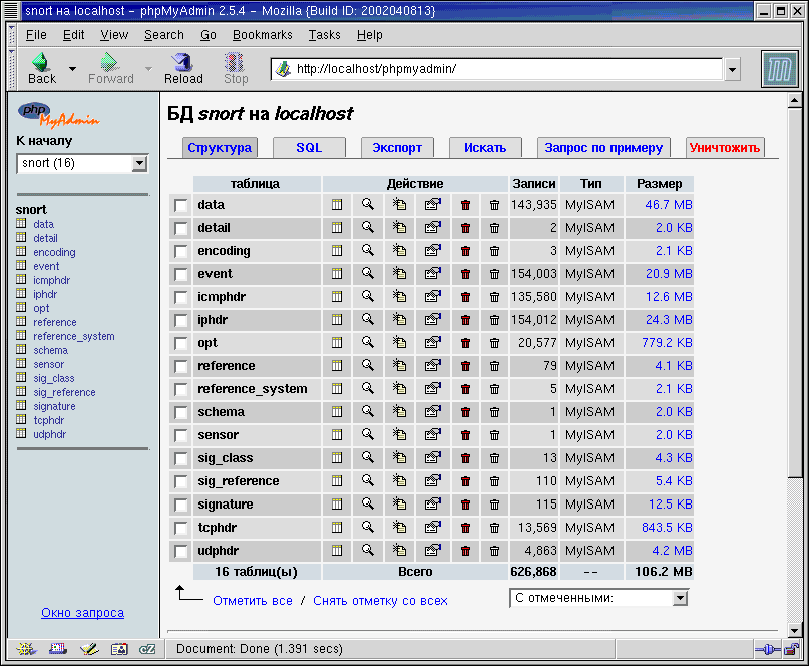
Task: Open the File menu
Action: (x=36, y=35)
